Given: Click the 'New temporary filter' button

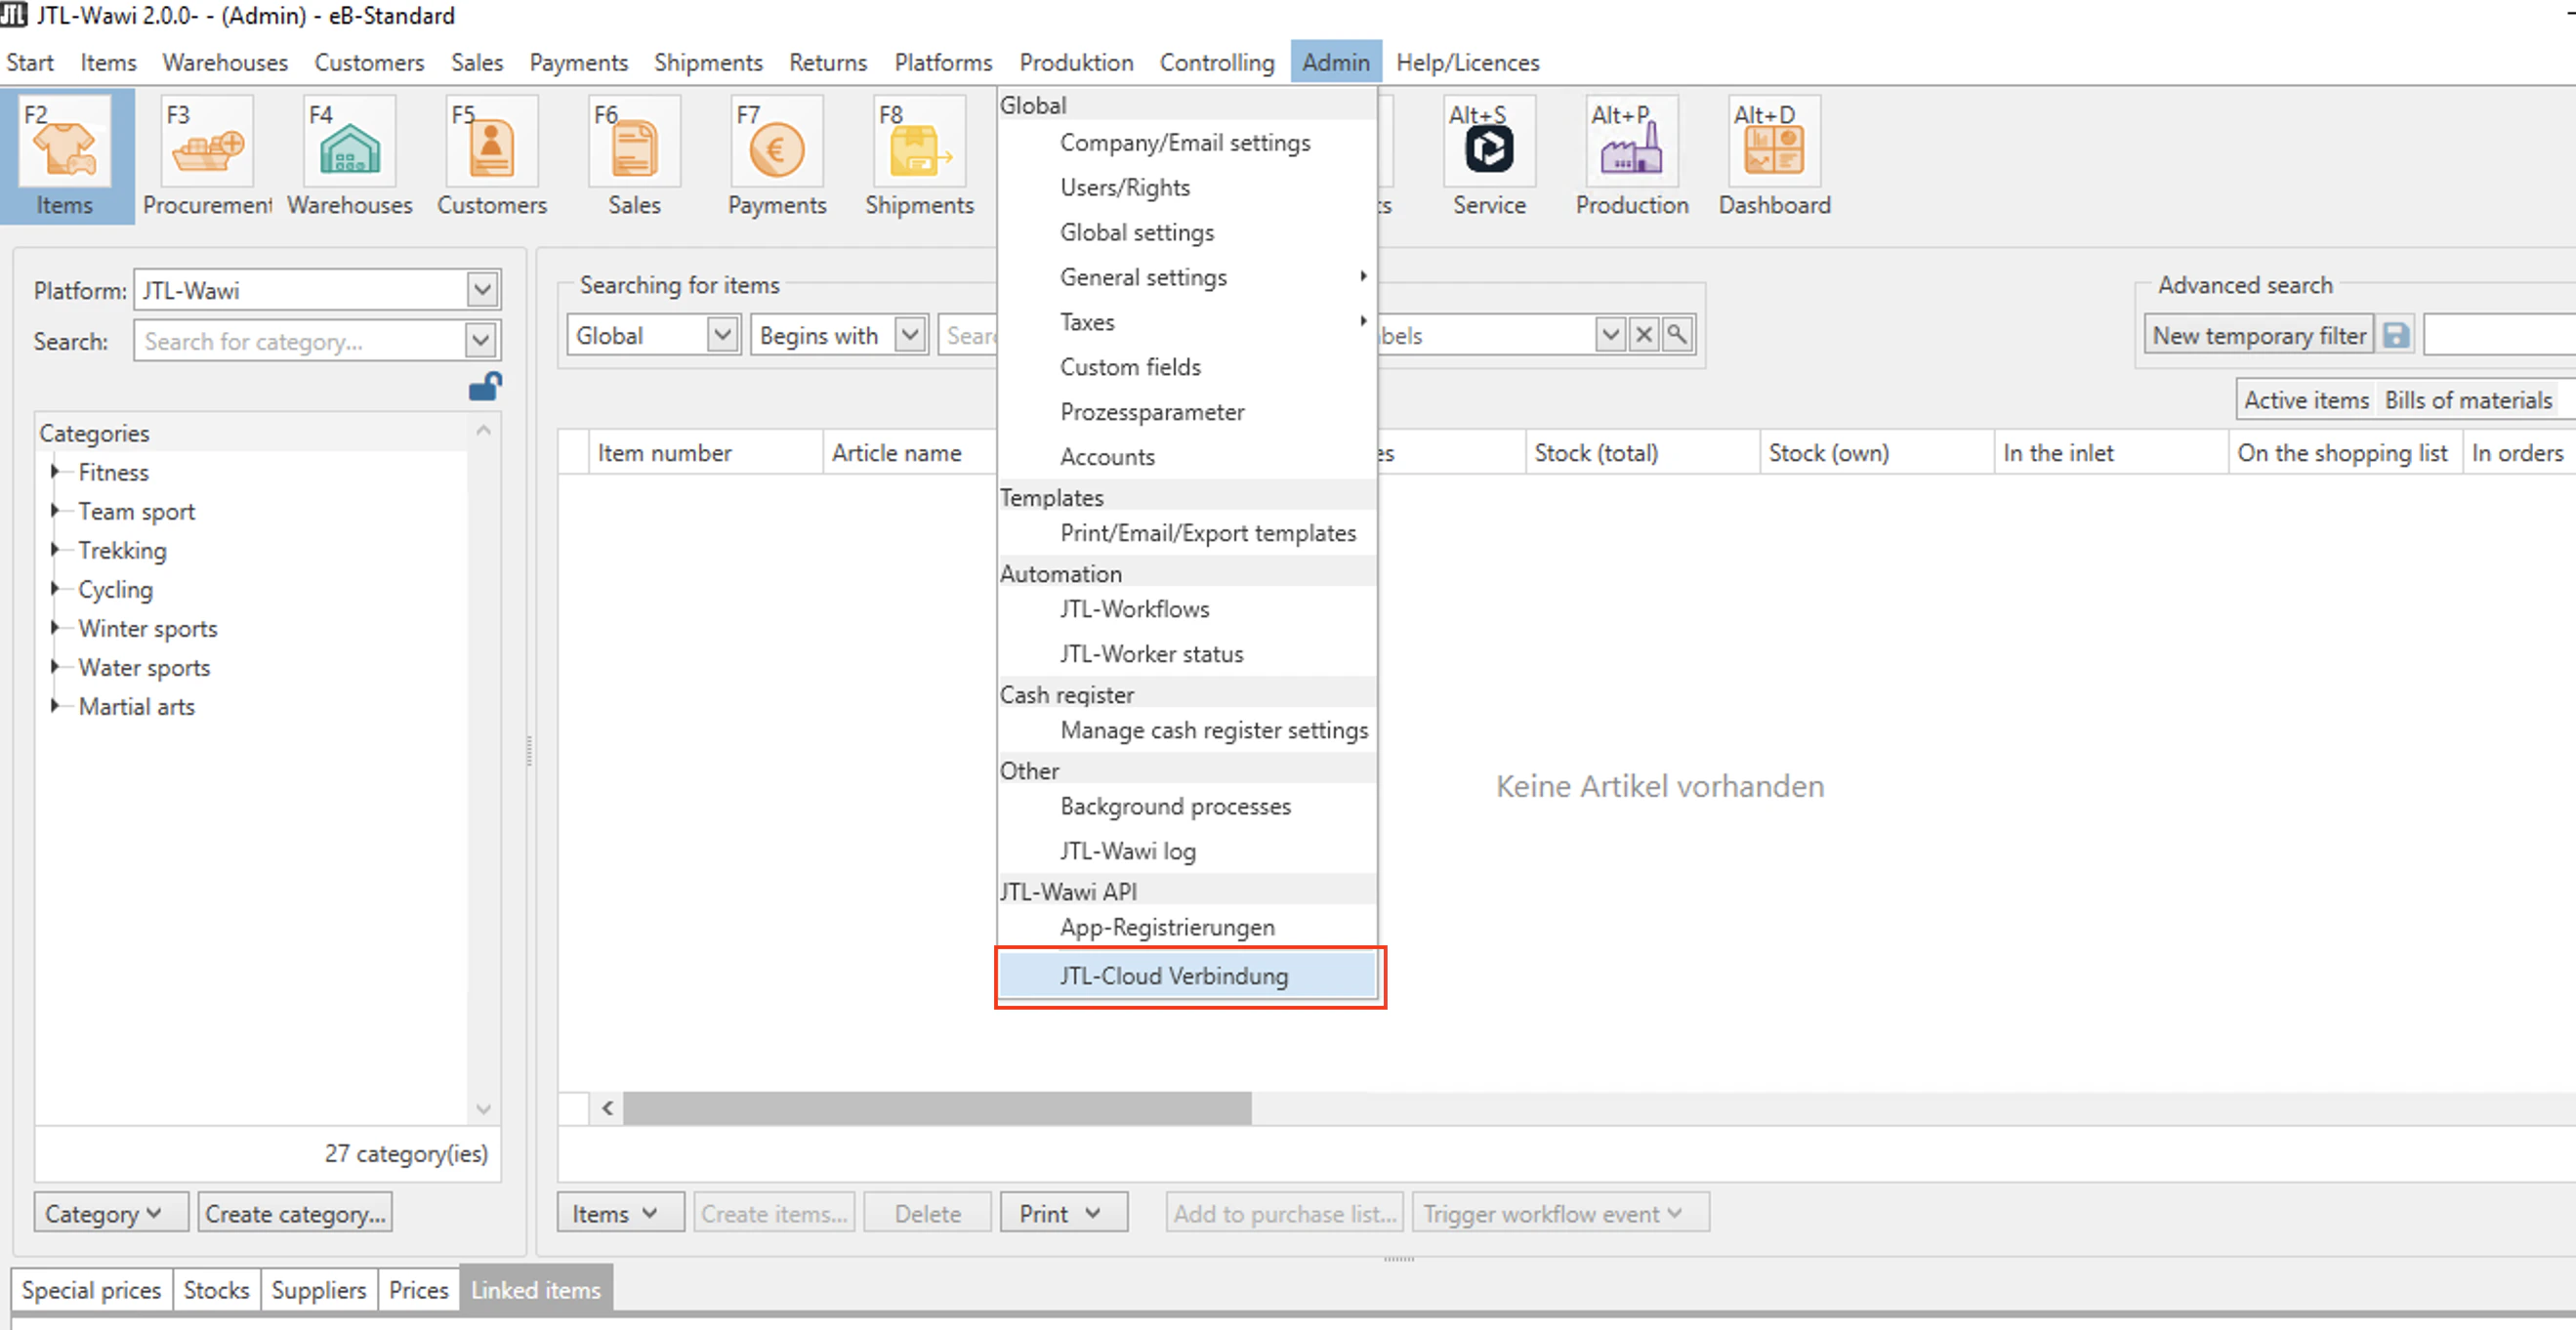Looking at the screenshot, I should (x=2258, y=334).
